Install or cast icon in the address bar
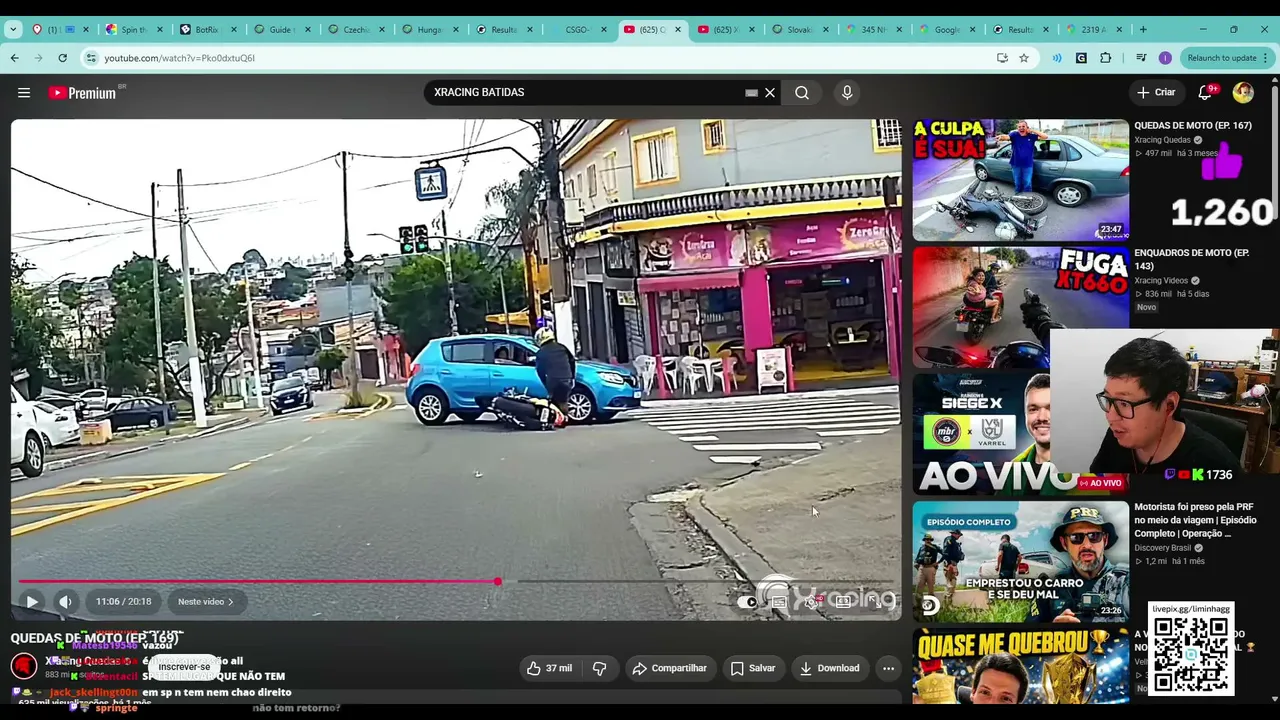Image resolution: width=1280 pixels, height=720 pixels. [x=1002, y=58]
